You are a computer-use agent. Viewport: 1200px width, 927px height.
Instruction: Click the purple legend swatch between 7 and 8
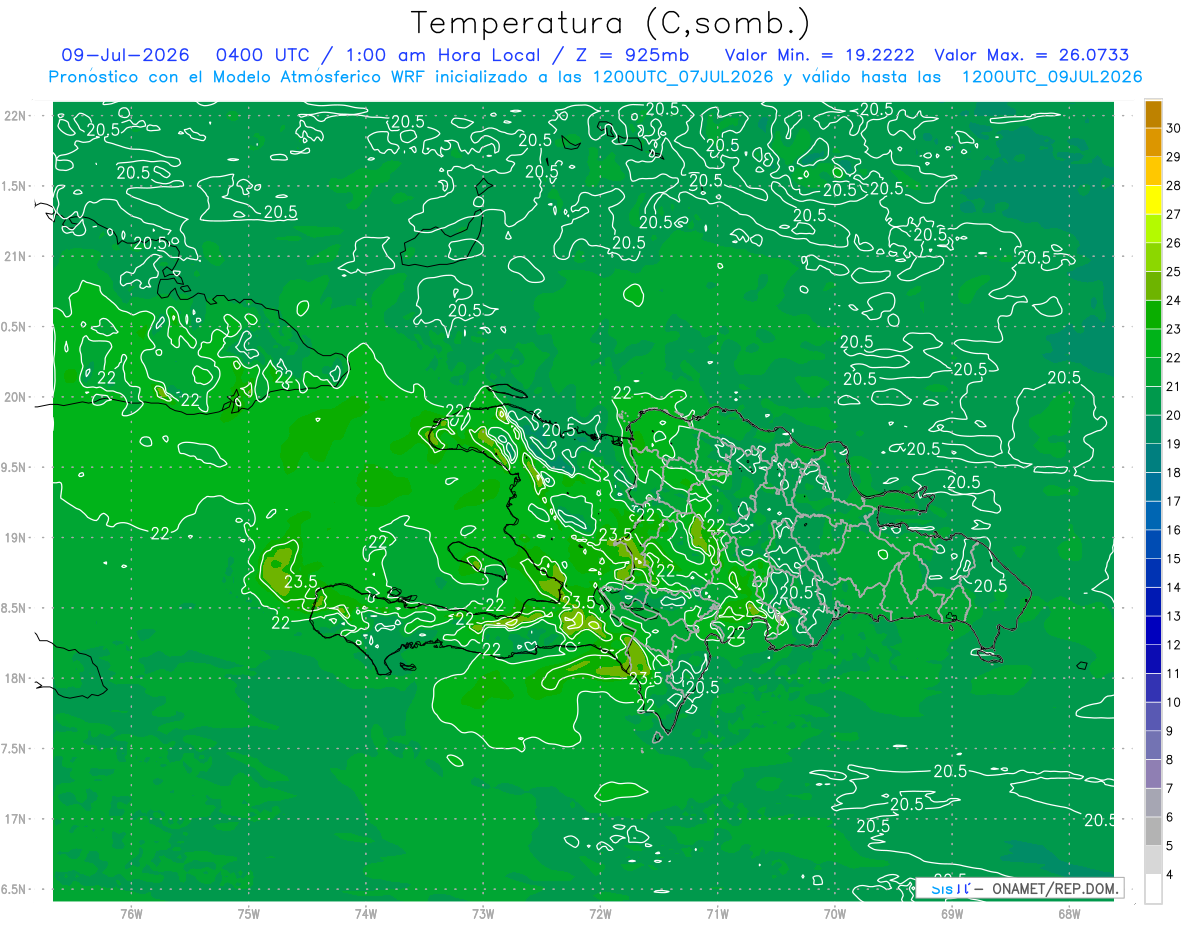click(x=1153, y=775)
